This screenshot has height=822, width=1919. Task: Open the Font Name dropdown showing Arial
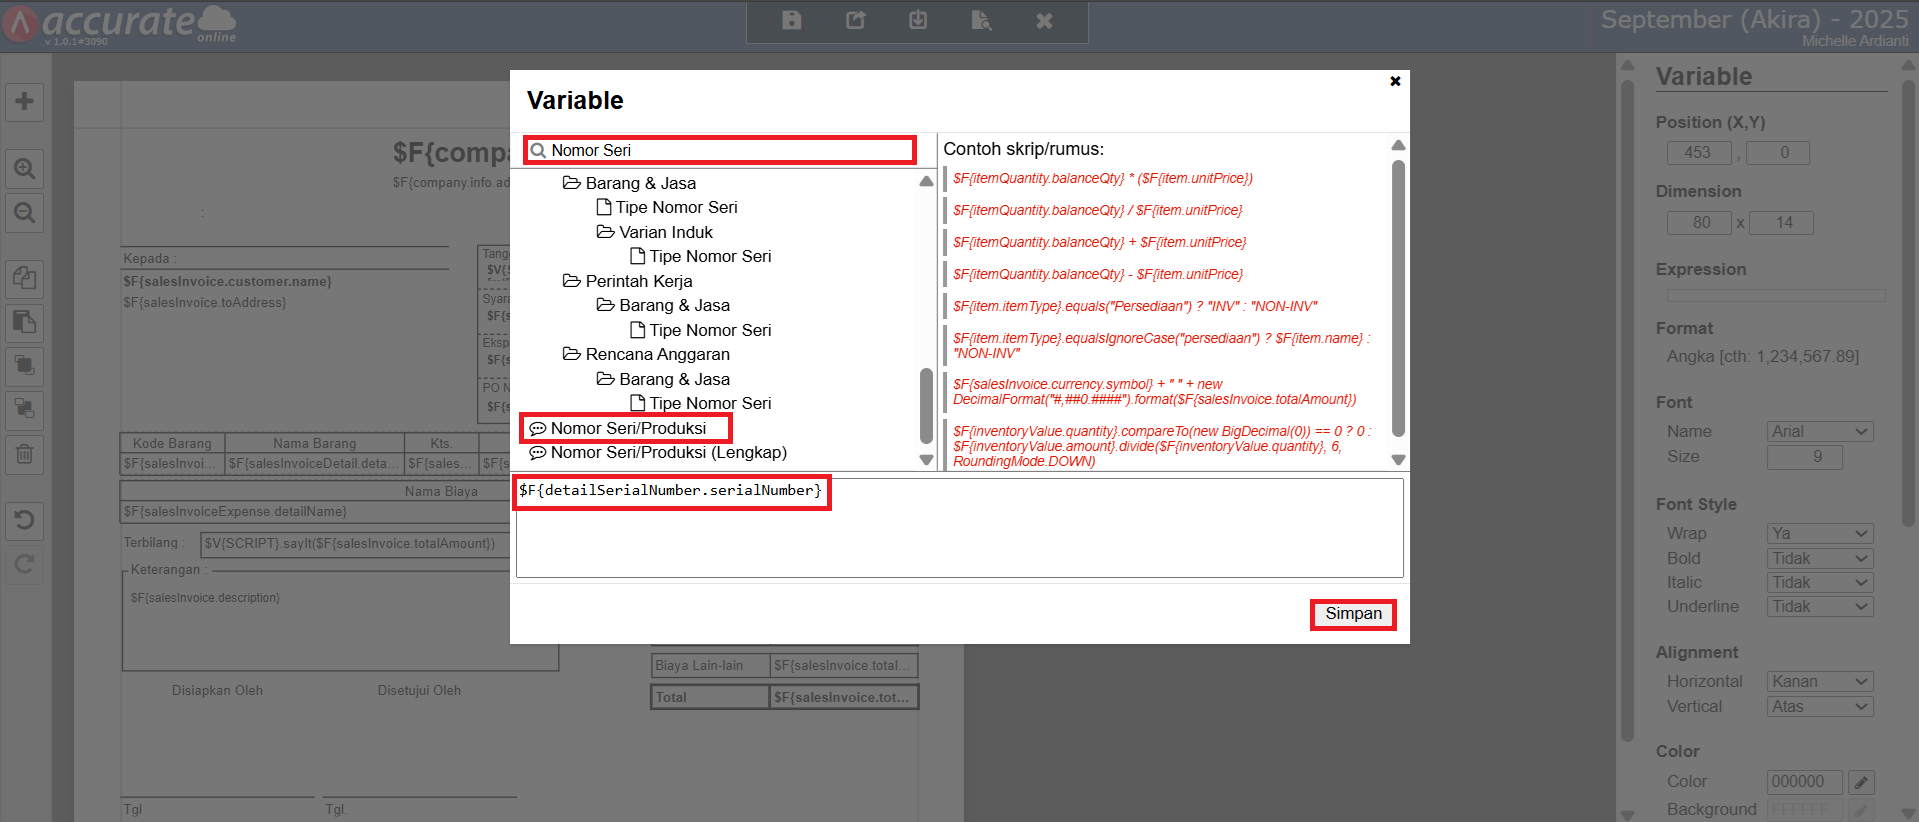pos(1819,432)
